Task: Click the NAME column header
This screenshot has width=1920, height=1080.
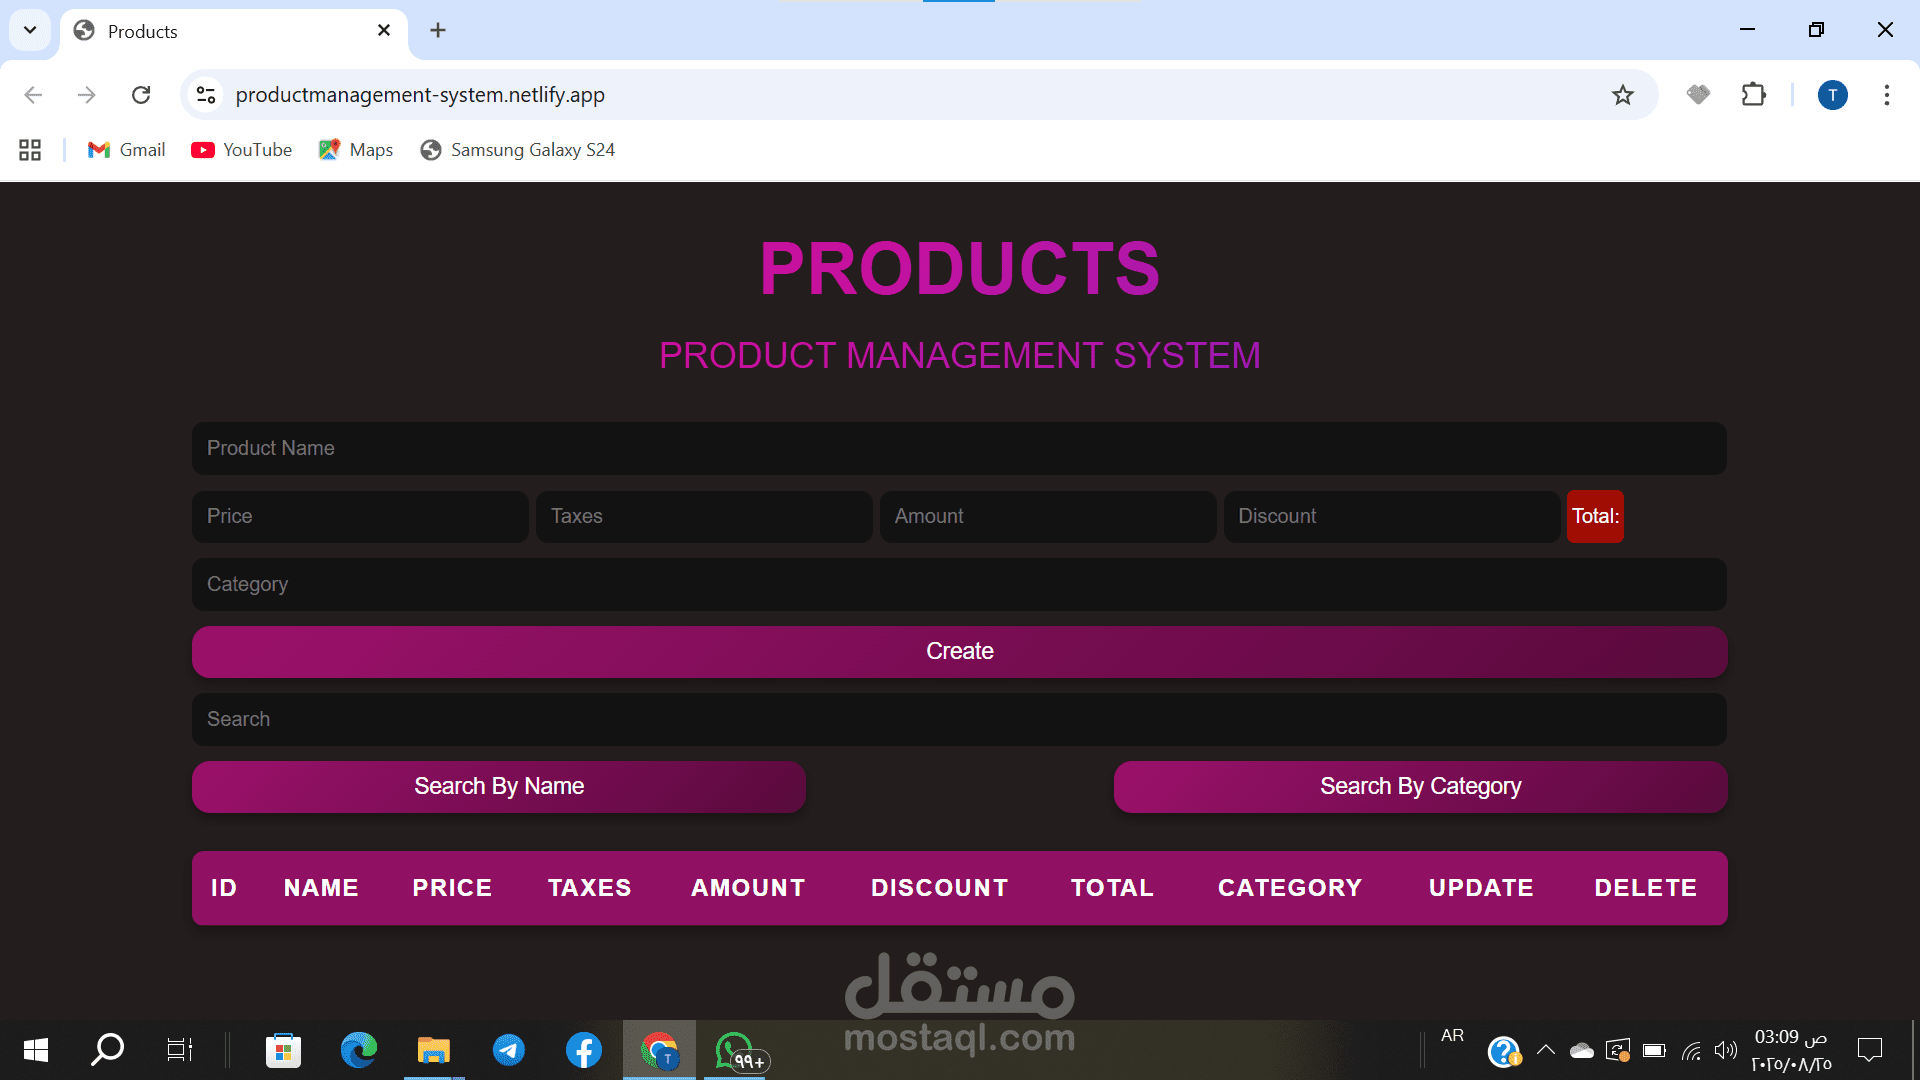Action: (321, 888)
